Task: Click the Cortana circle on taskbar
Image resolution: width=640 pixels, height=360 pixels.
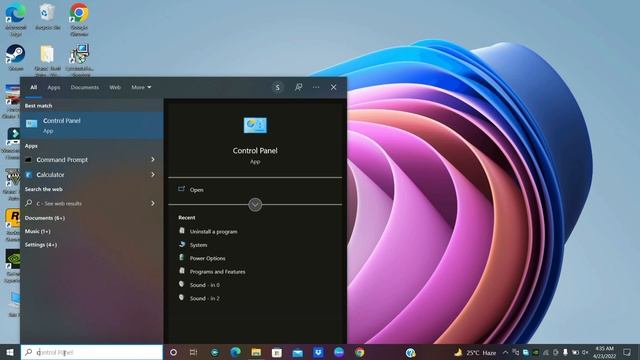Action: (173, 352)
